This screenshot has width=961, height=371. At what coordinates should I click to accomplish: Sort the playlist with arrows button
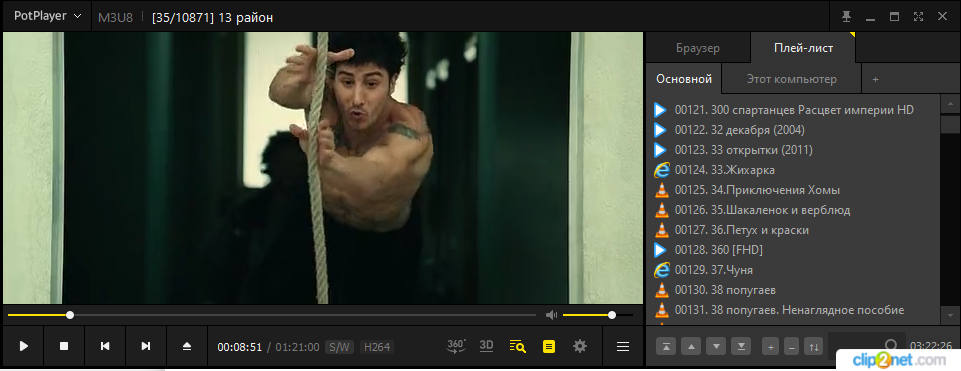pyautogui.click(x=813, y=346)
